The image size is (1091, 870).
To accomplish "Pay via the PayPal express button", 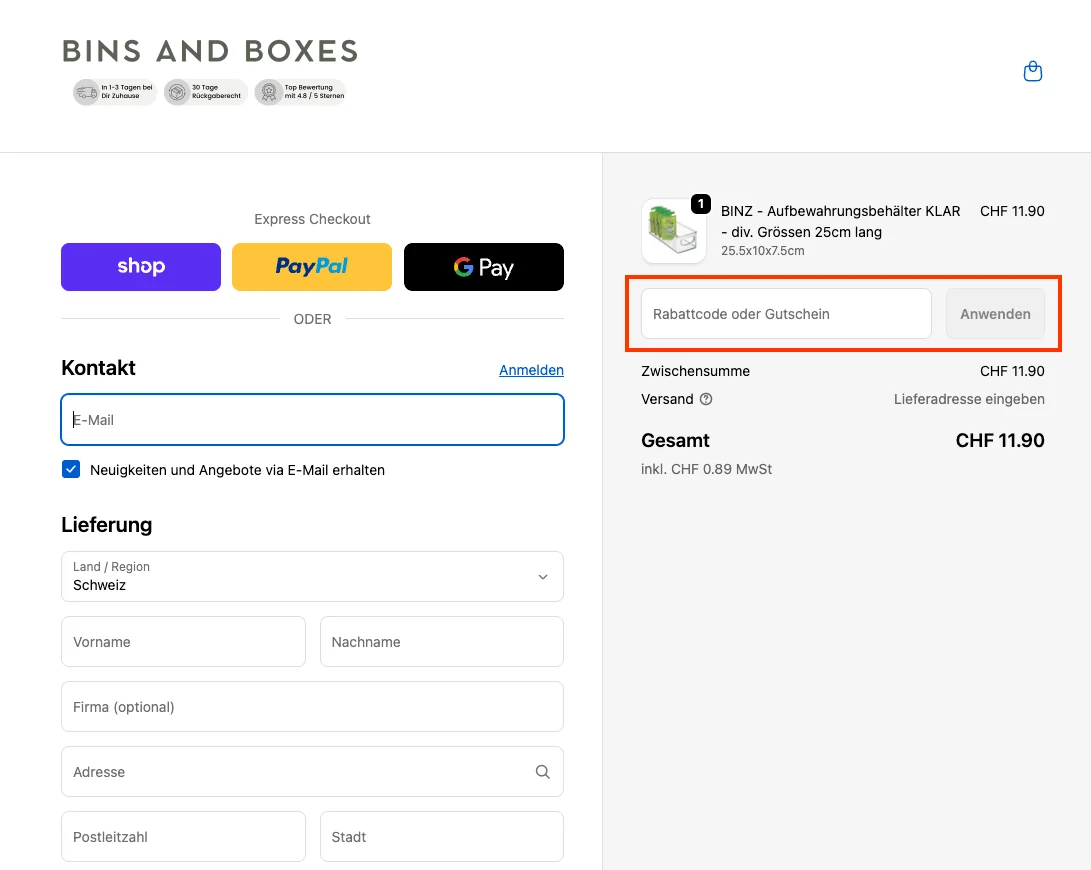I will [312, 267].
